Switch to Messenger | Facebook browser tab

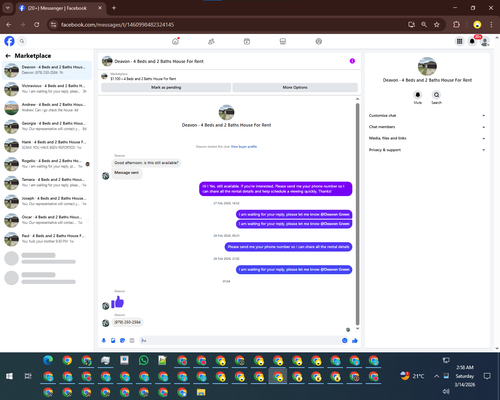[61, 8]
